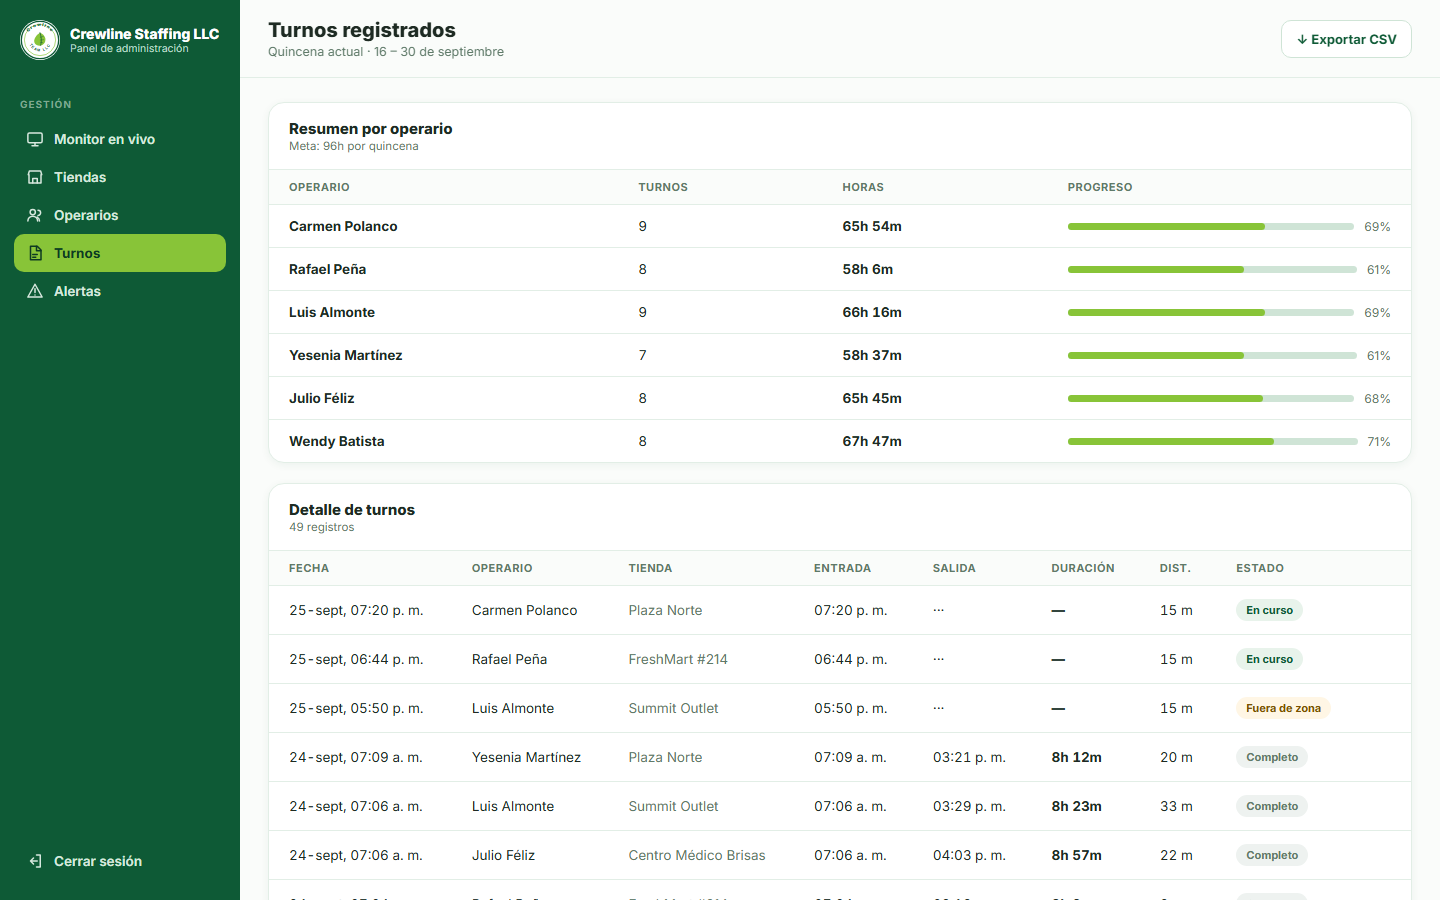Click Rafael Peña's progress bar
This screenshot has height=900, width=1440.
pyautogui.click(x=1212, y=270)
